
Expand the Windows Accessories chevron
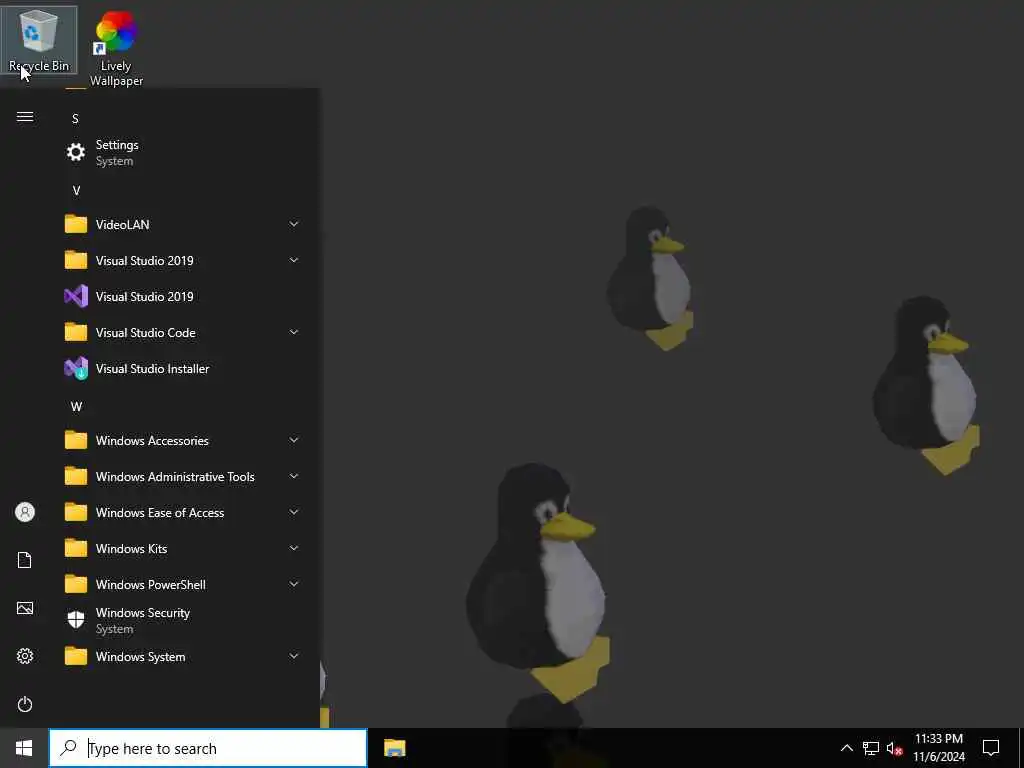click(x=294, y=440)
